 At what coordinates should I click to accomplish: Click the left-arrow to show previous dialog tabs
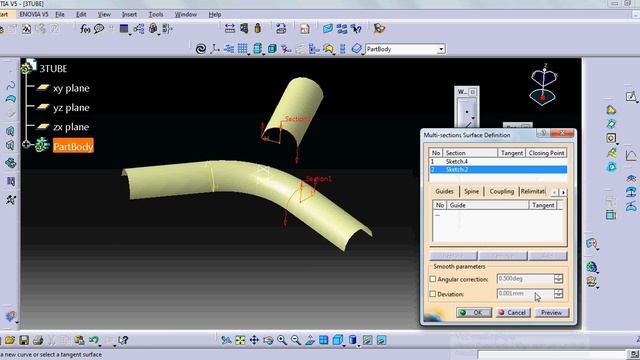[x=555, y=192]
